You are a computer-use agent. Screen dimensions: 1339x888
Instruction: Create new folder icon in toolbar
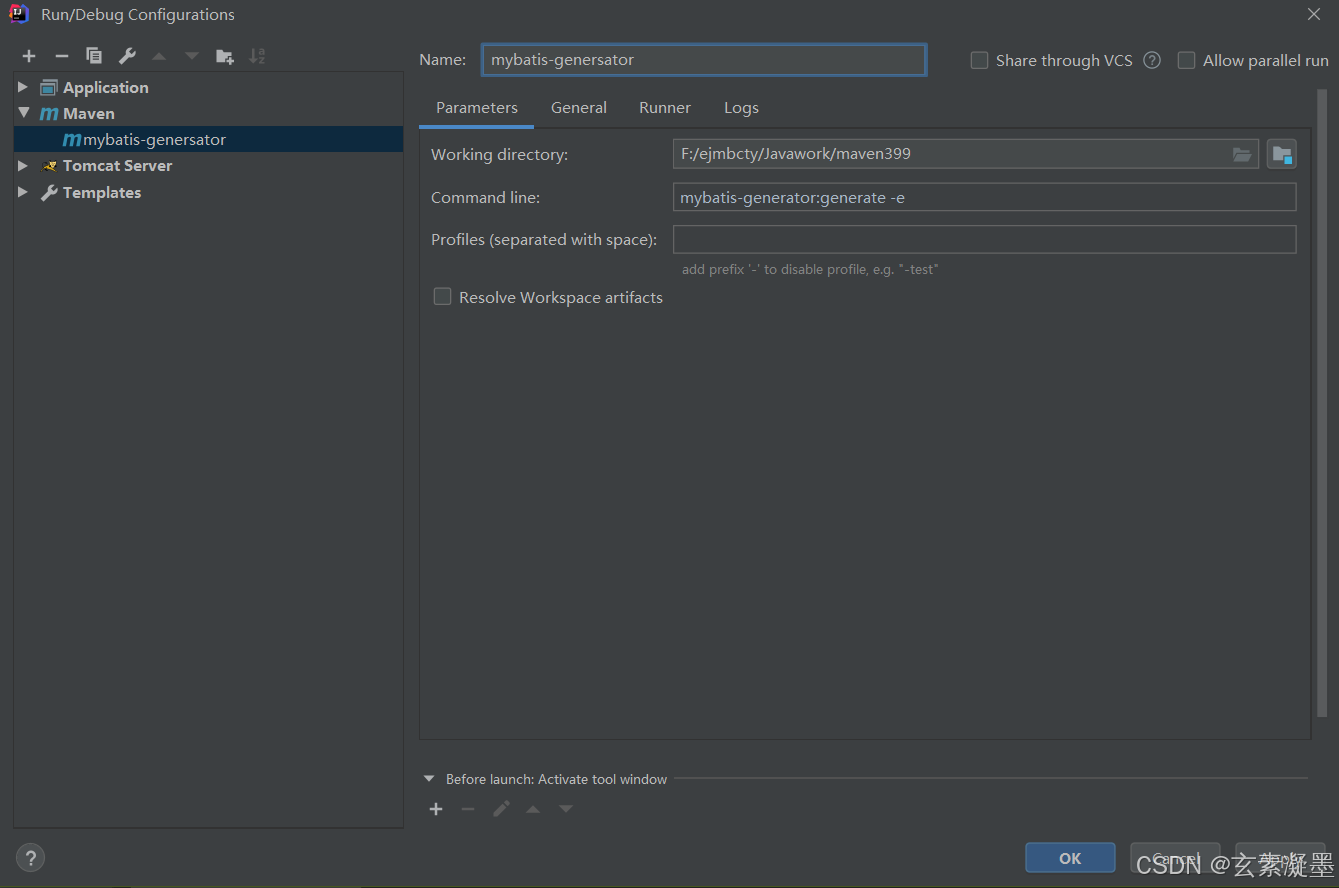pyautogui.click(x=225, y=56)
